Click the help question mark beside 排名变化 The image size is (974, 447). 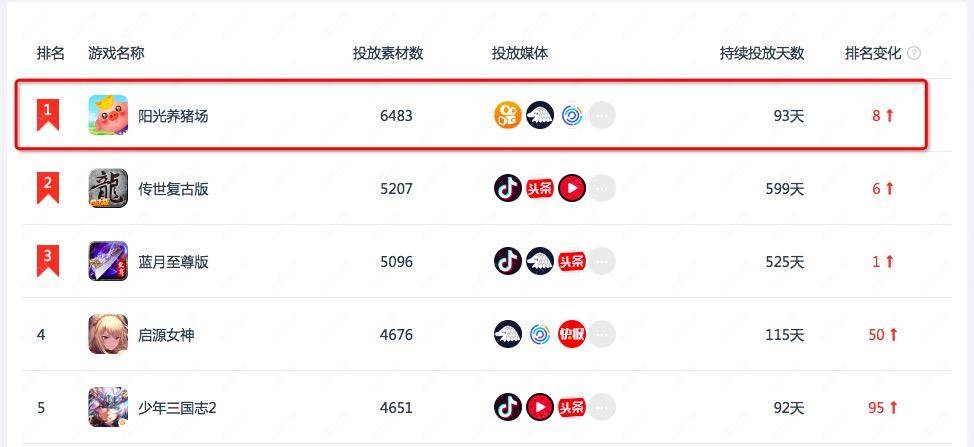[914, 53]
